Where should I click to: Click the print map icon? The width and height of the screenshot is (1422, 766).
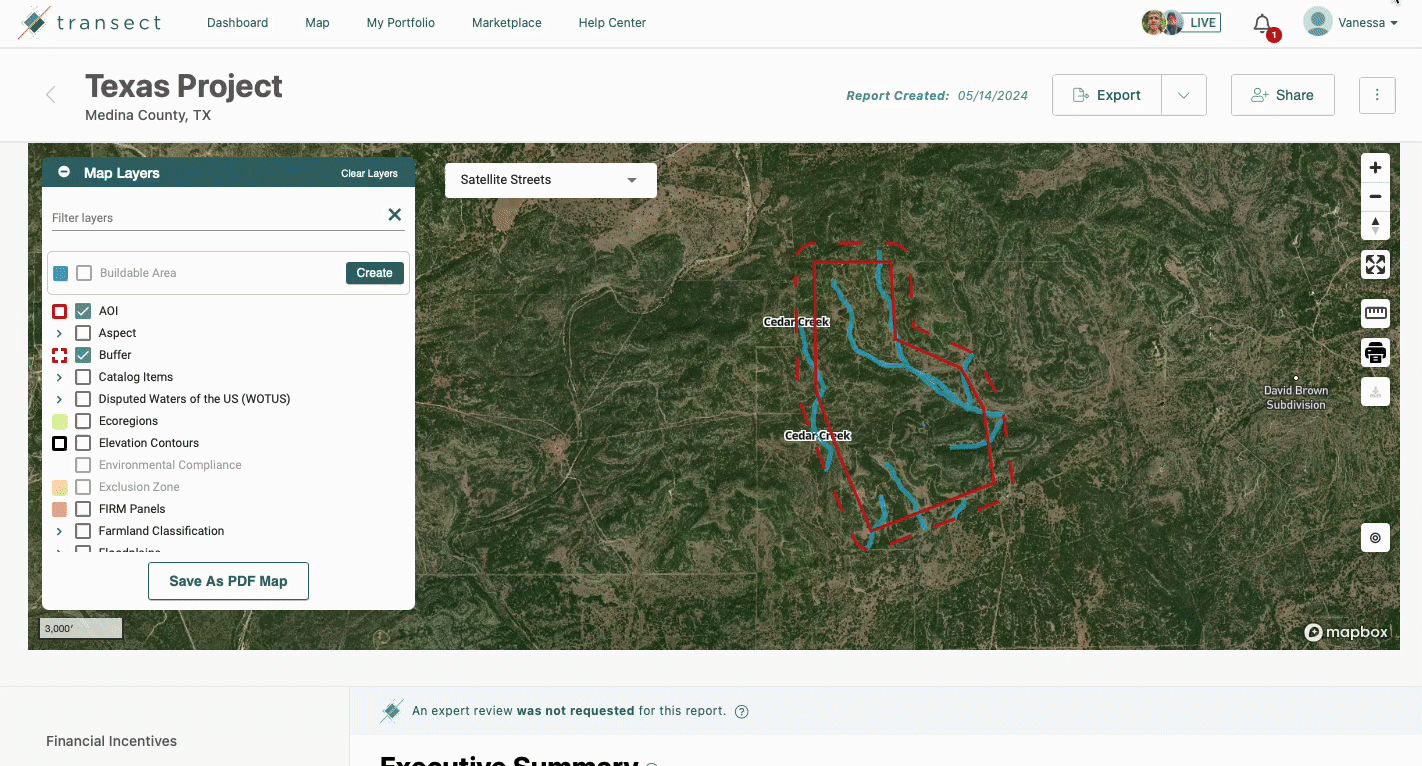1376,352
